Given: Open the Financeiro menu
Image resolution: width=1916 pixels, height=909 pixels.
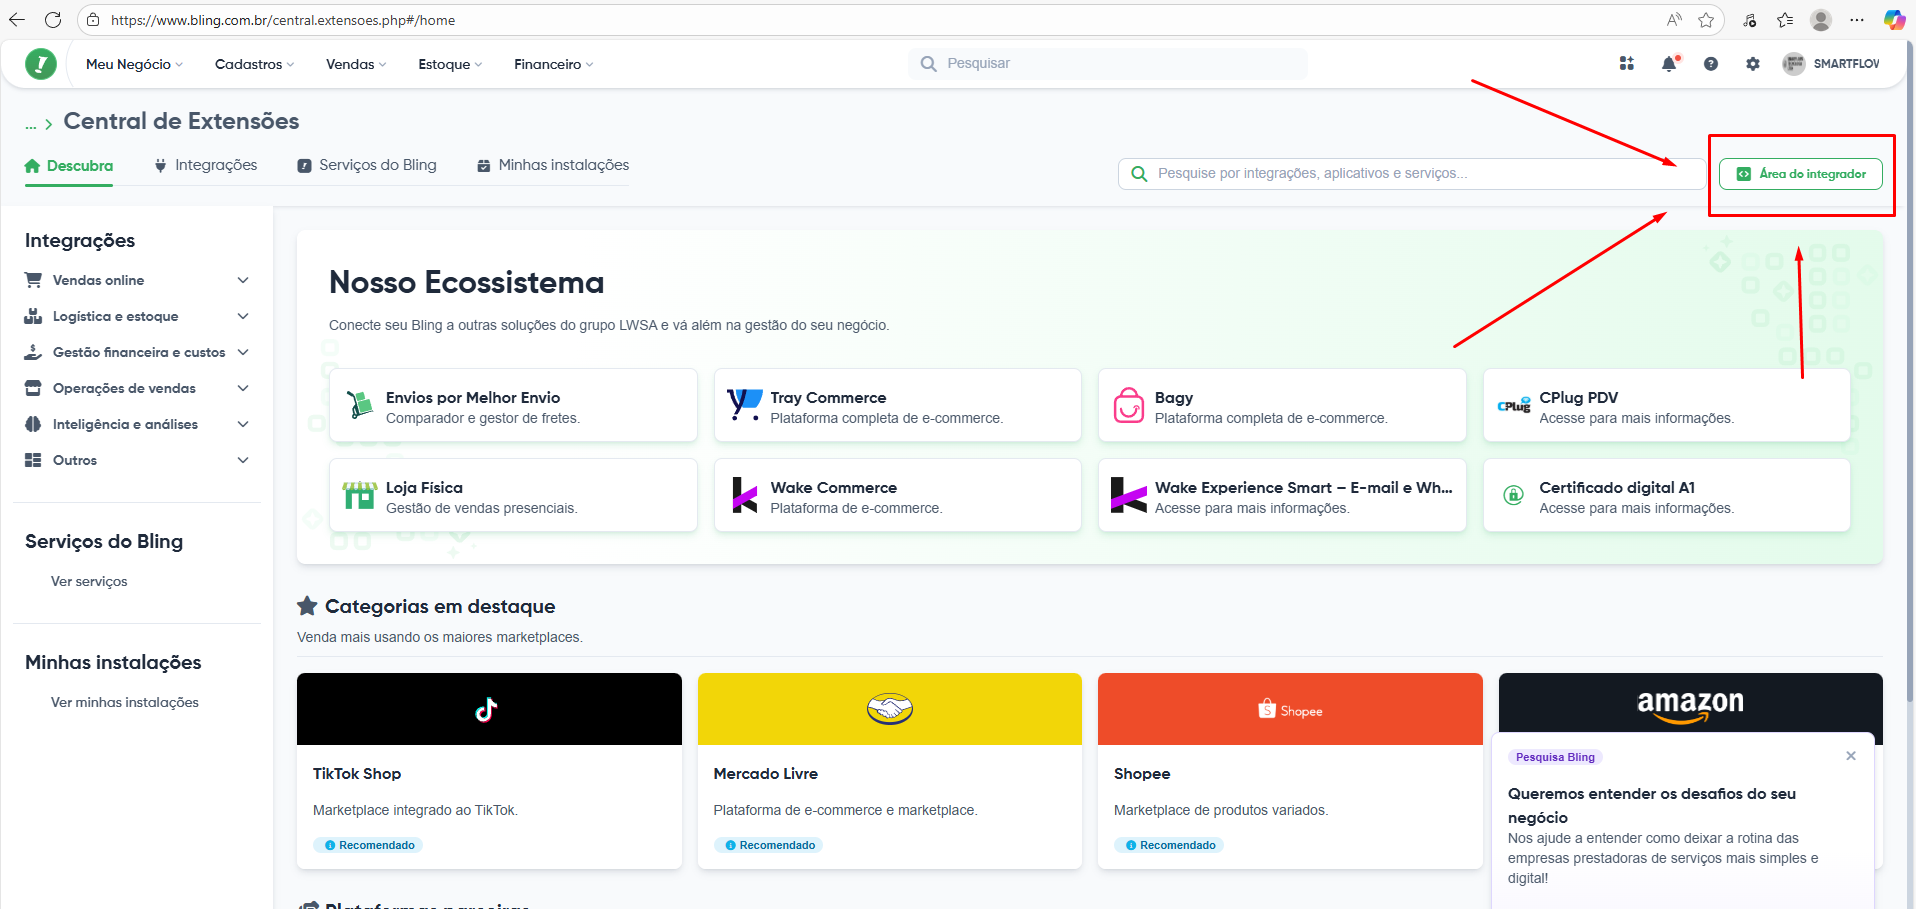Looking at the screenshot, I should tap(553, 64).
